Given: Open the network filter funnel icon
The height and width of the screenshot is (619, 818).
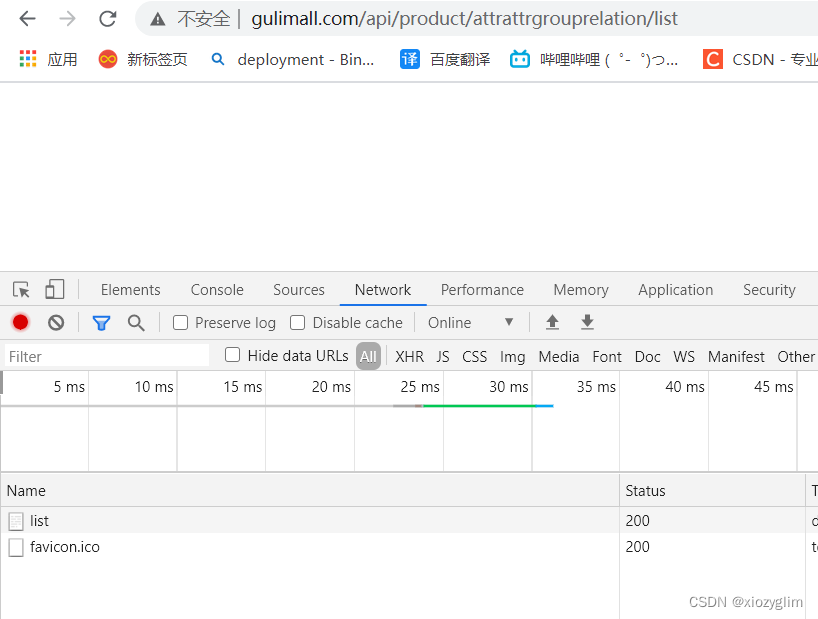Looking at the screenshot, I should point(101,322).
